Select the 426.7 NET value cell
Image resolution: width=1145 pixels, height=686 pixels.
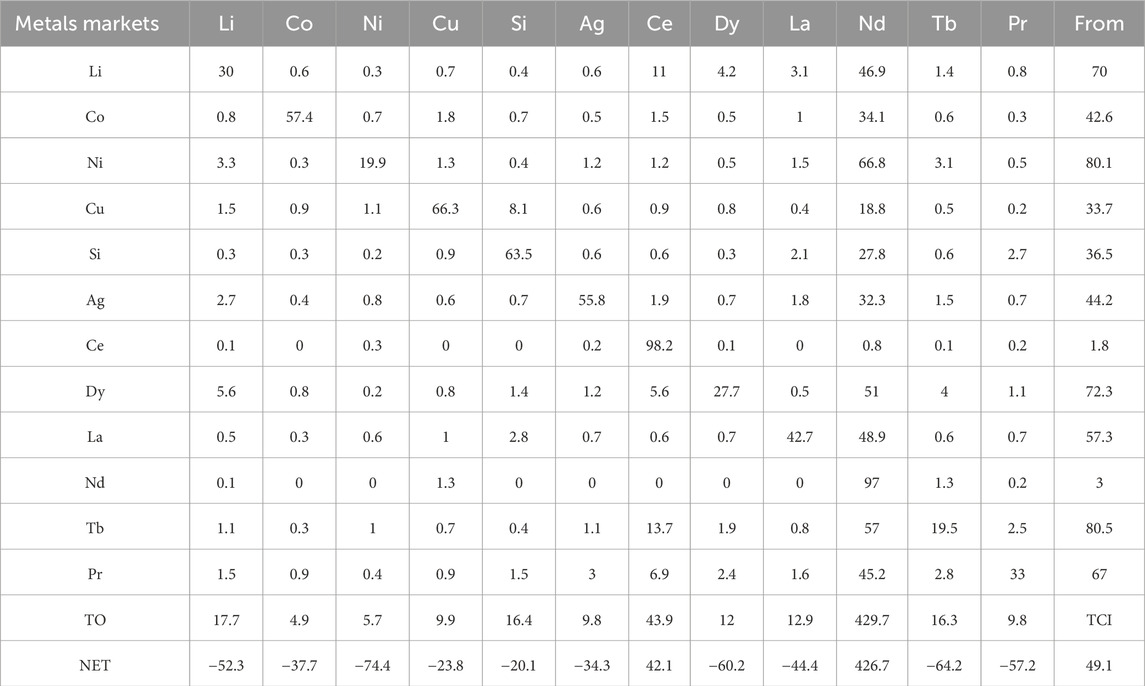coord(871,666)
